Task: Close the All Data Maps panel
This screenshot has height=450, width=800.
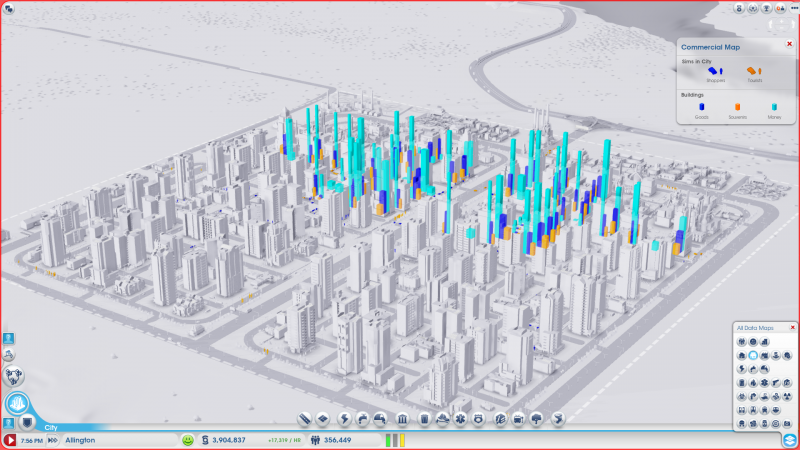Action: pos(792,327)
